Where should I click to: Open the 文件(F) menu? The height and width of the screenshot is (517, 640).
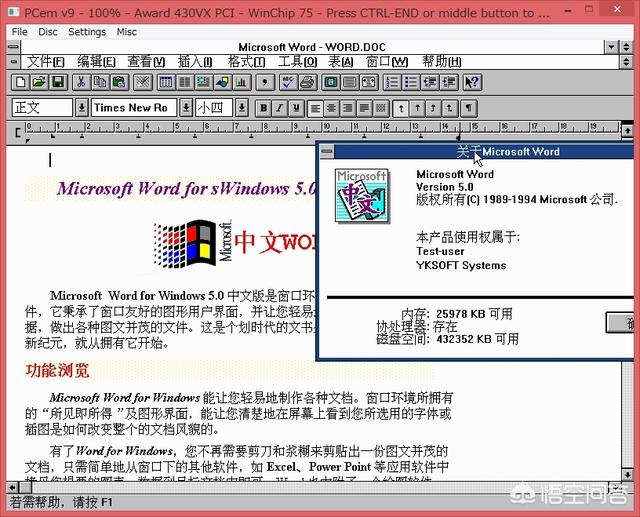tap(45, 62)
